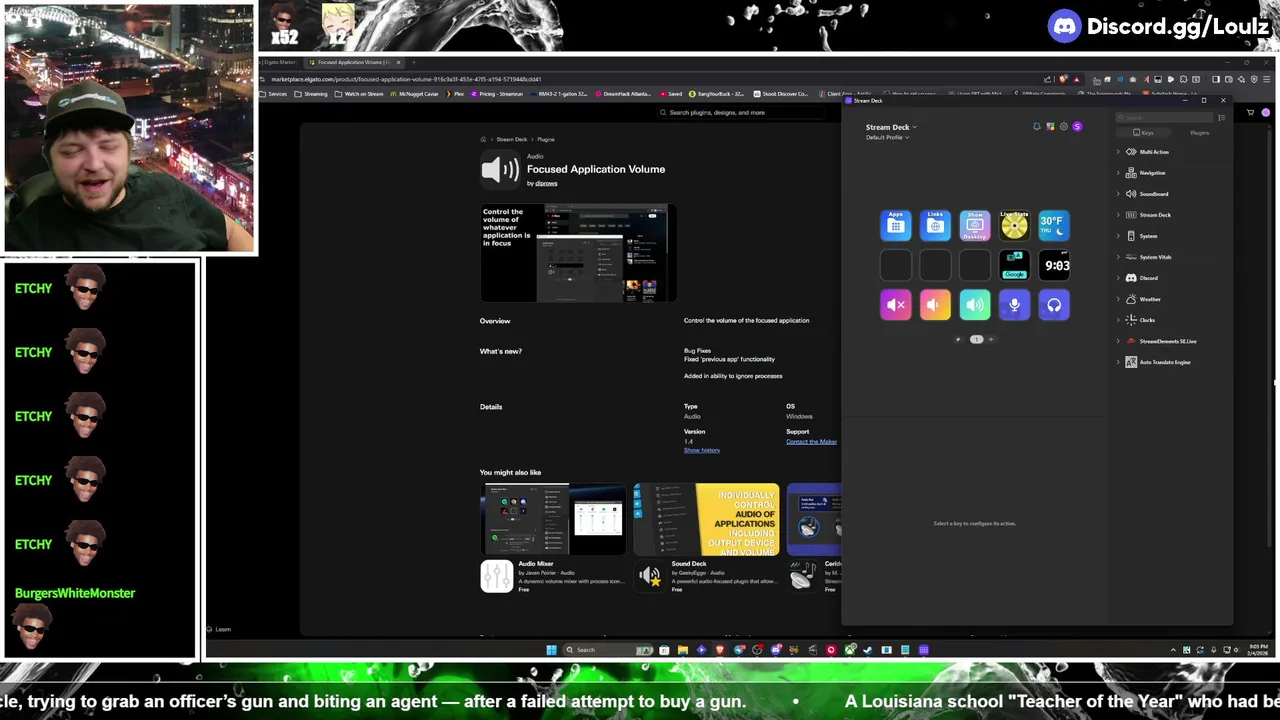This screenshot has height=720, width=1280.
Task: Add a new Stream Deck page
Action: pyautogui.click(x=991, y=339)
